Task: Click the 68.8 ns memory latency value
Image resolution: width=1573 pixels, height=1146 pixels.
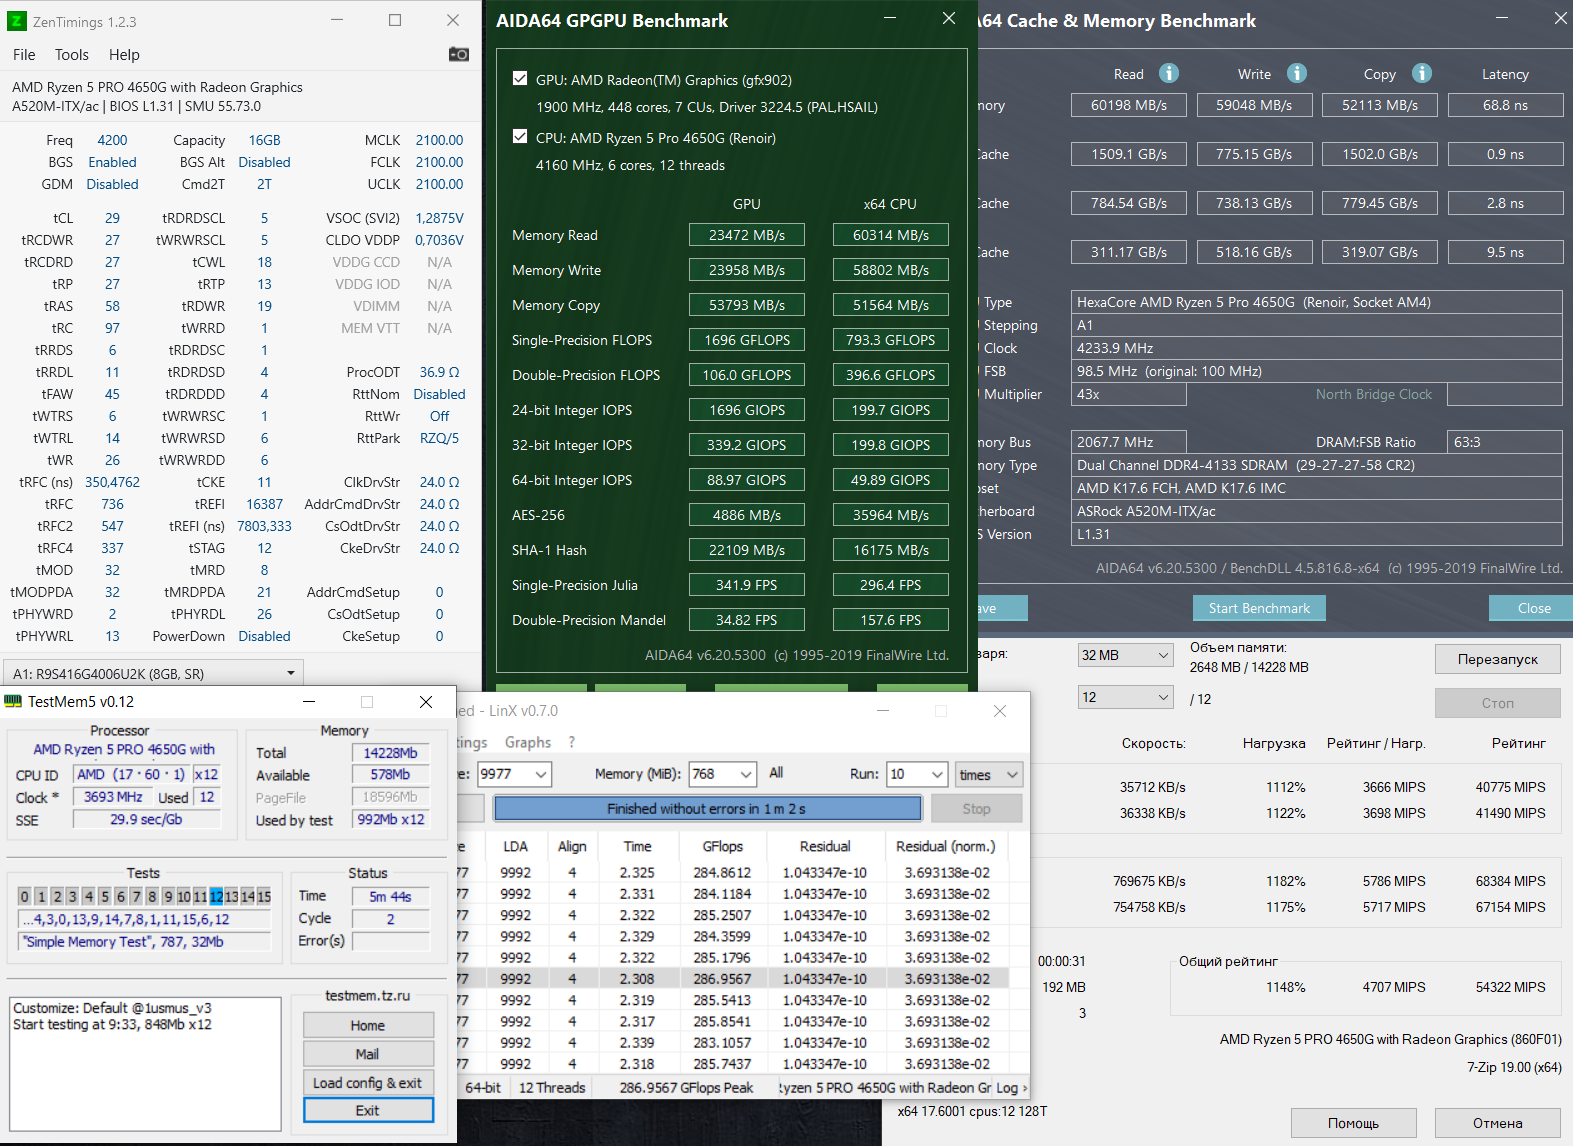Action: tap(1505, 105)
